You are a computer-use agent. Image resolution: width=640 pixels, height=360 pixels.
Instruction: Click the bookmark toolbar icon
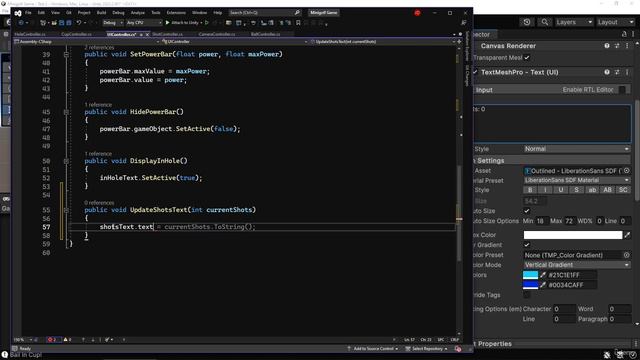[x=298, y=23]
